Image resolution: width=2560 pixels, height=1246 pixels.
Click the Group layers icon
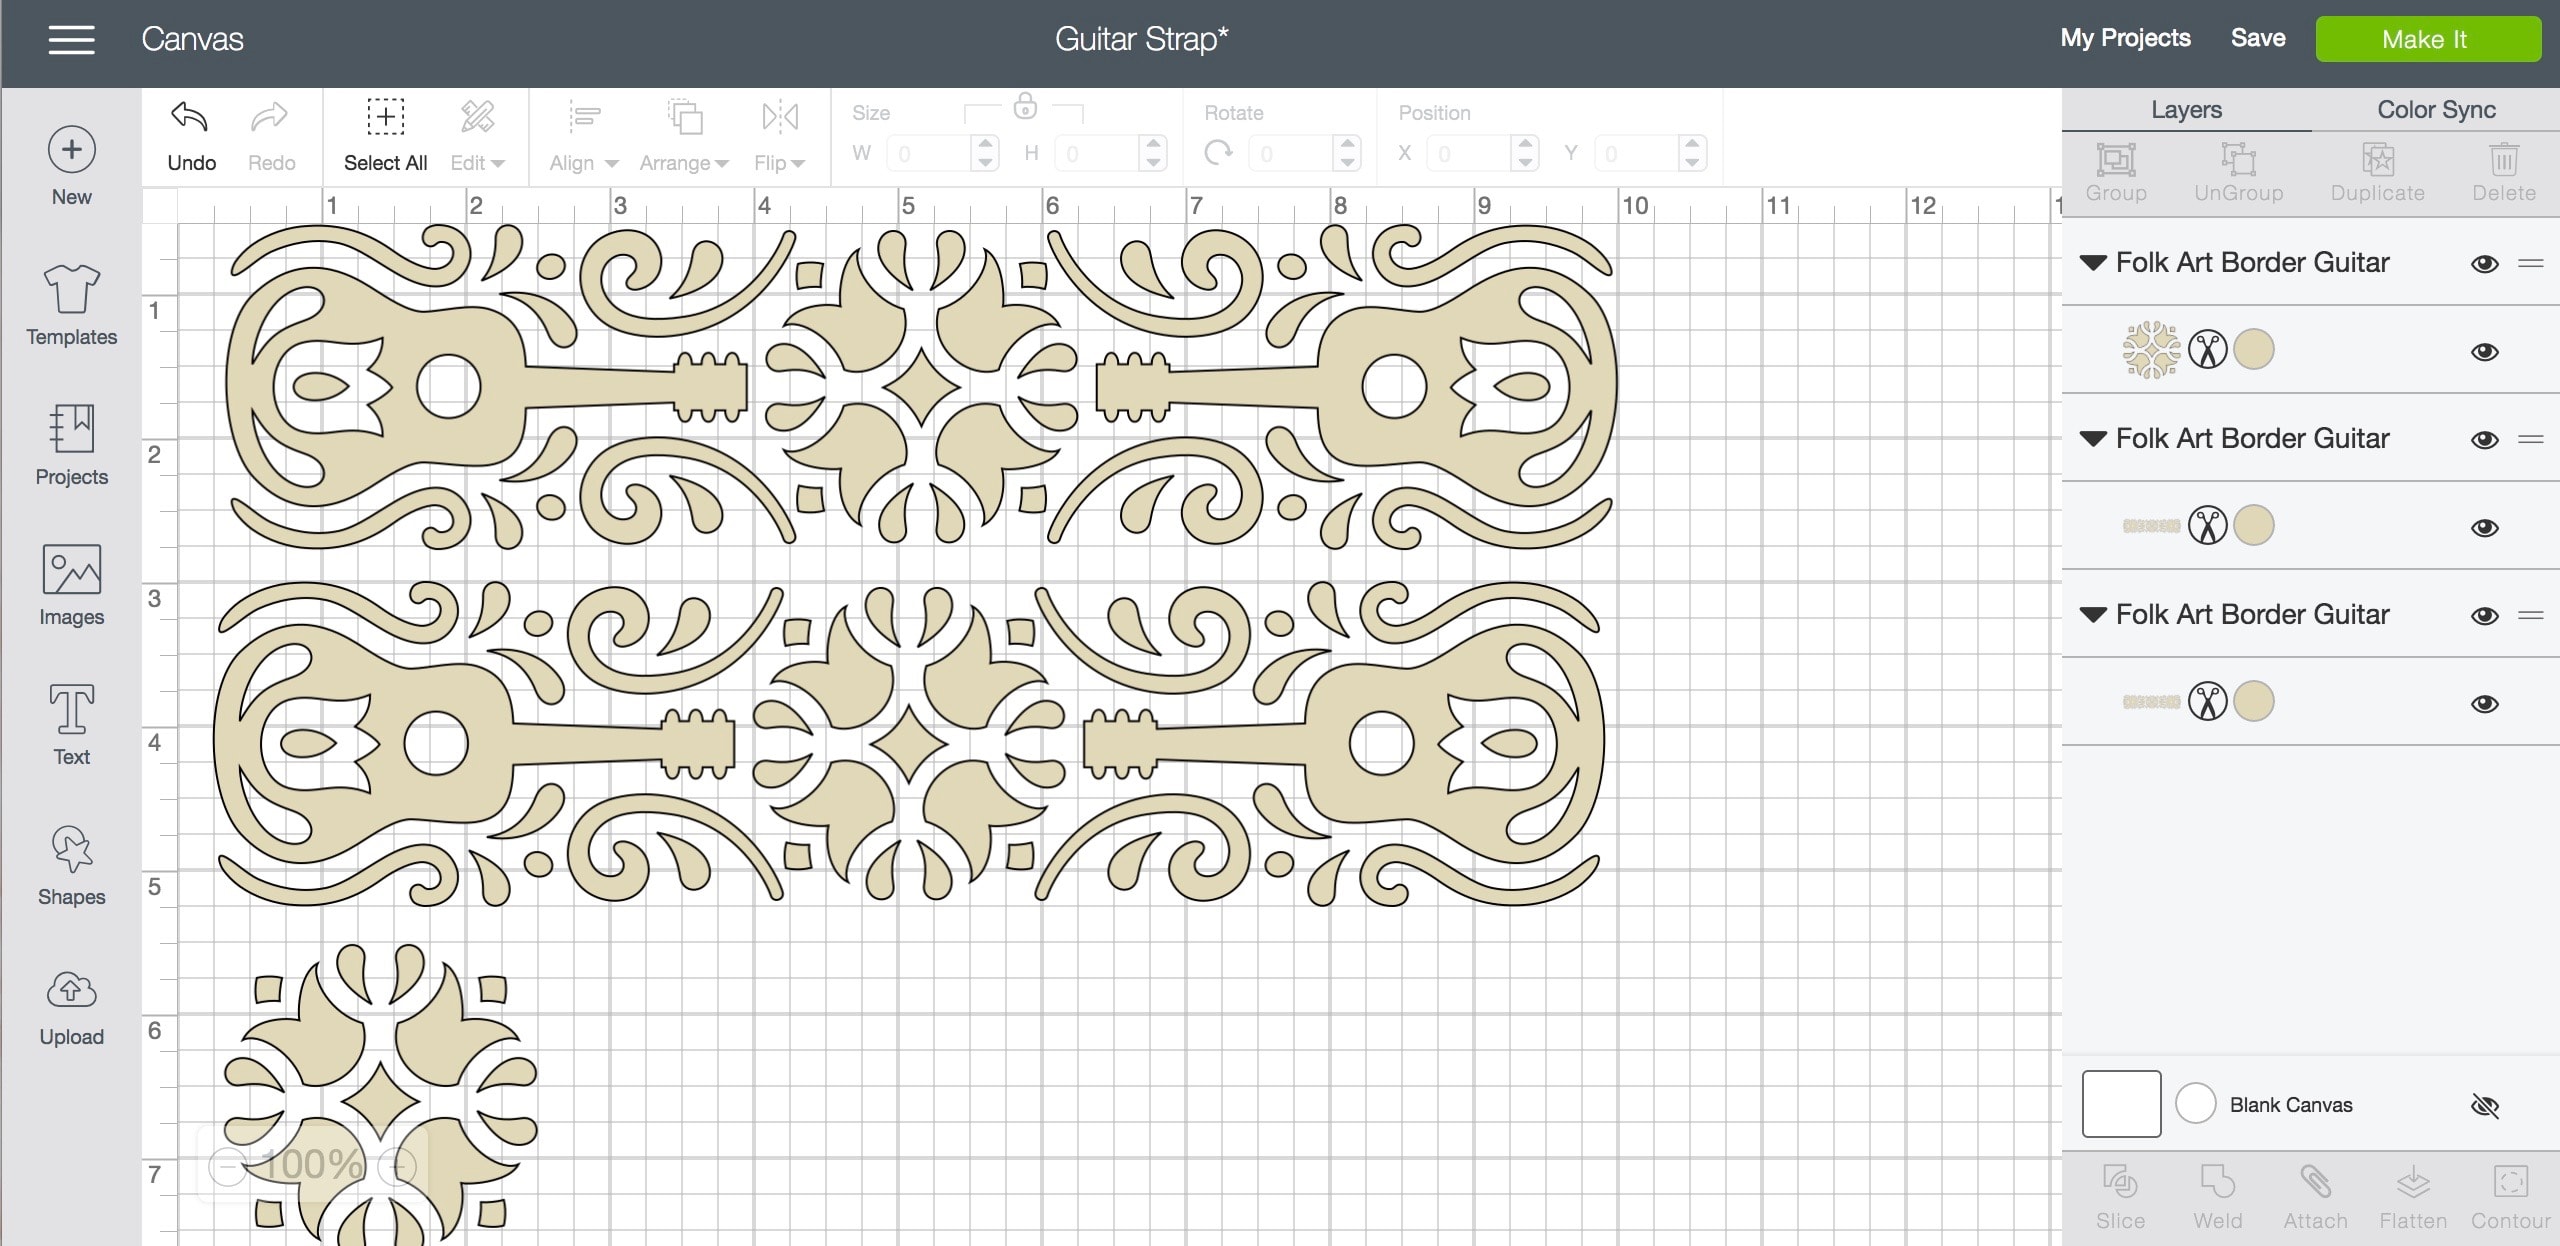tap(2116, 173)
